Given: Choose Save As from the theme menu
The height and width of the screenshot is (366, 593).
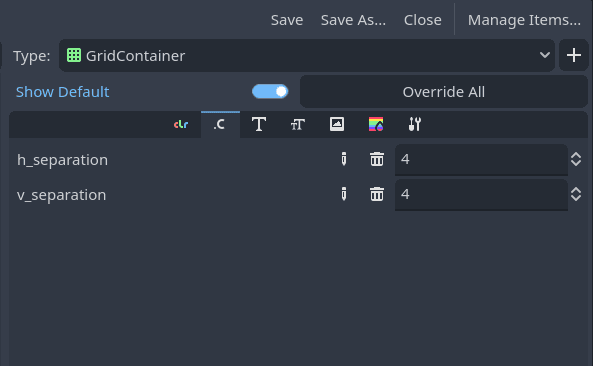Looking at the screenshot, I should (353, 20).
